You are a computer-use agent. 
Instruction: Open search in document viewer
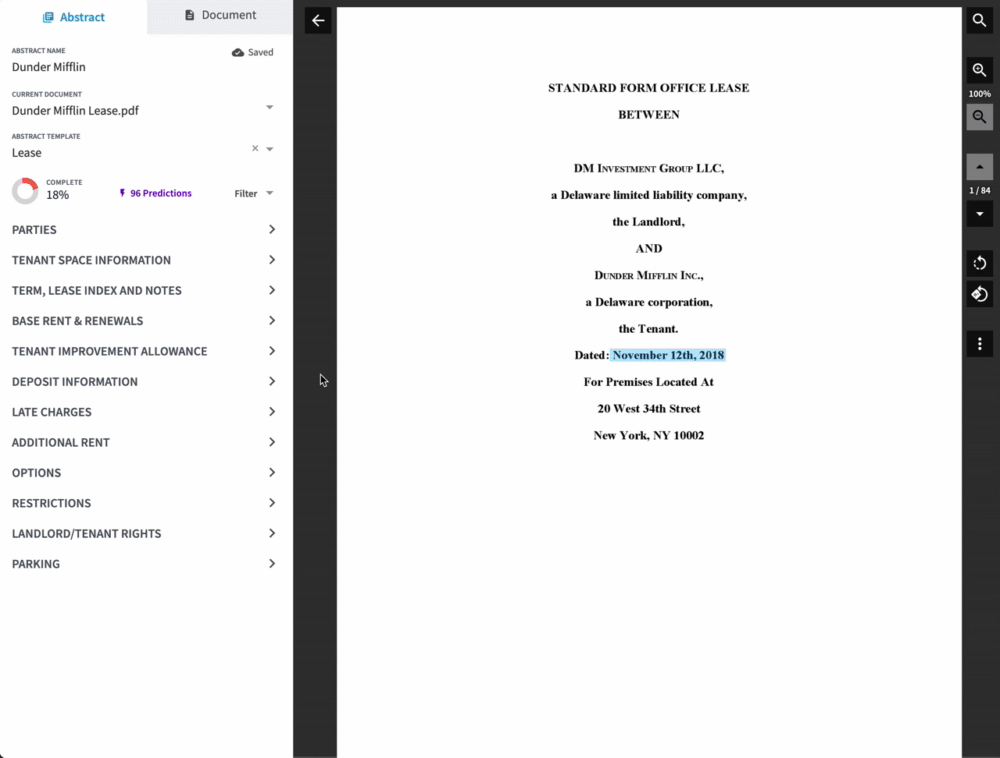tap(979, 20)
